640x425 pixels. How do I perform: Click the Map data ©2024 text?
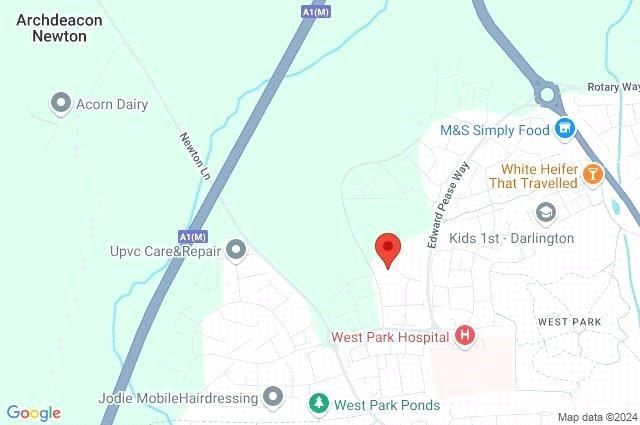point(598,417)
